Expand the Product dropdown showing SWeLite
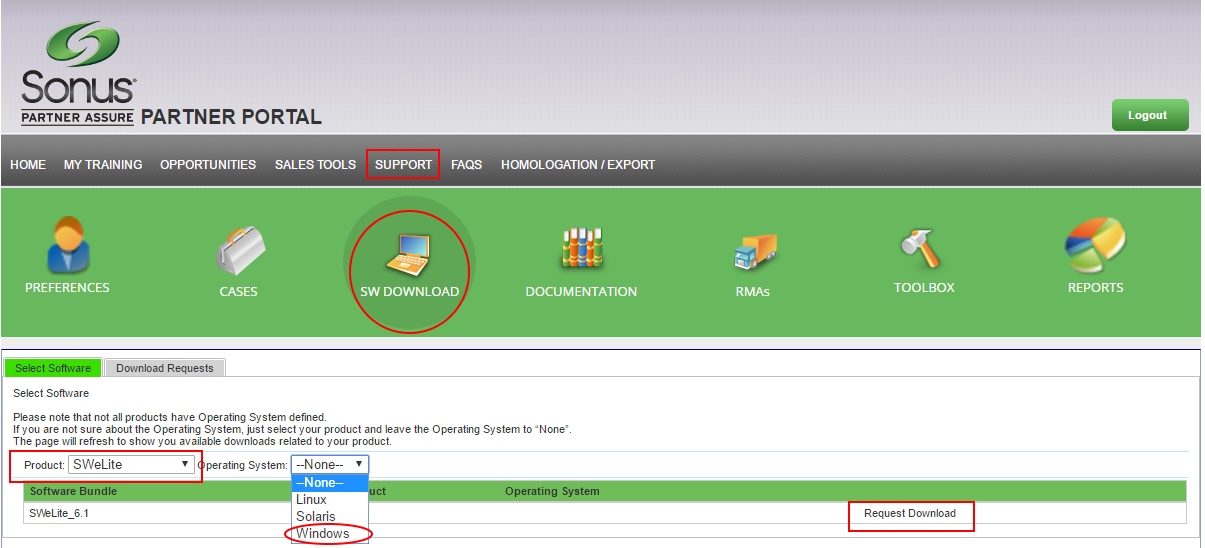Viewport: 1205px width, 548px height. click(x=132, y=465)
